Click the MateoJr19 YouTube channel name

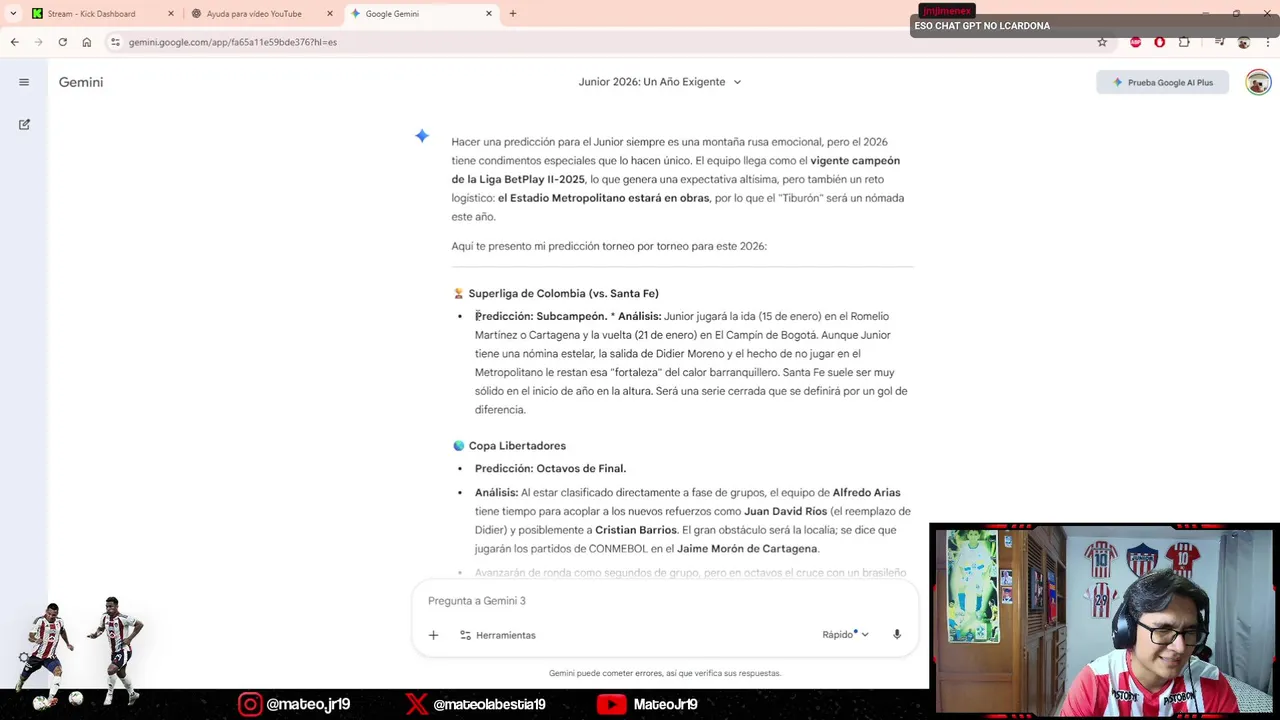pos(665,705)
